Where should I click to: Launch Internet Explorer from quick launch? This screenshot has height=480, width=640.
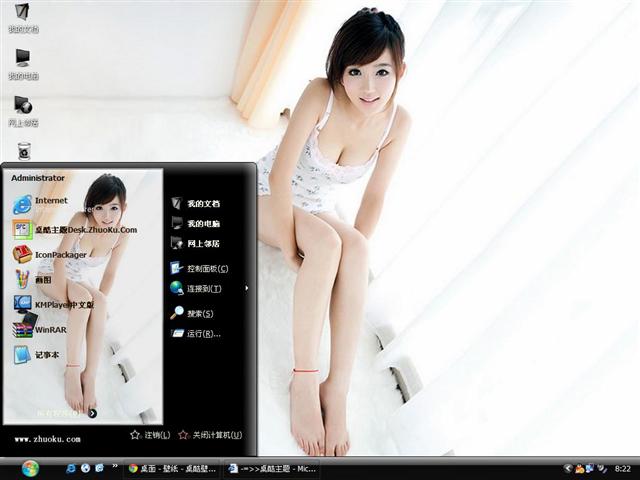click(71, 468)
